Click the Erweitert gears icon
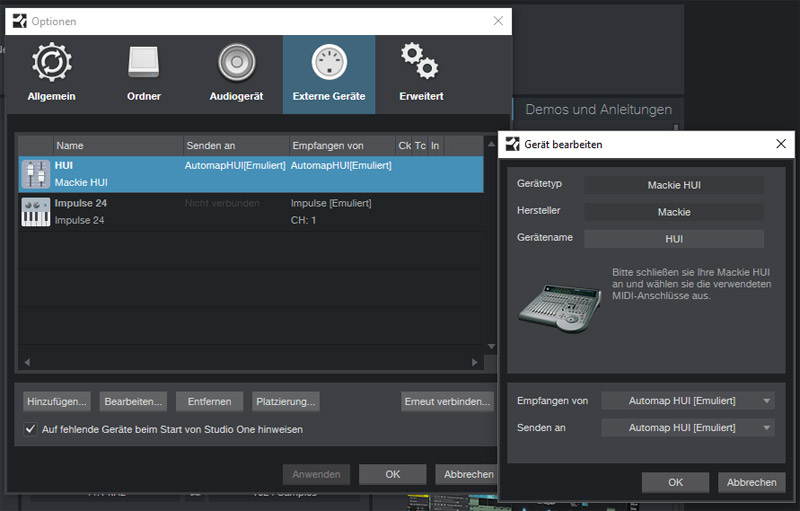 click(x=418, y=63)
